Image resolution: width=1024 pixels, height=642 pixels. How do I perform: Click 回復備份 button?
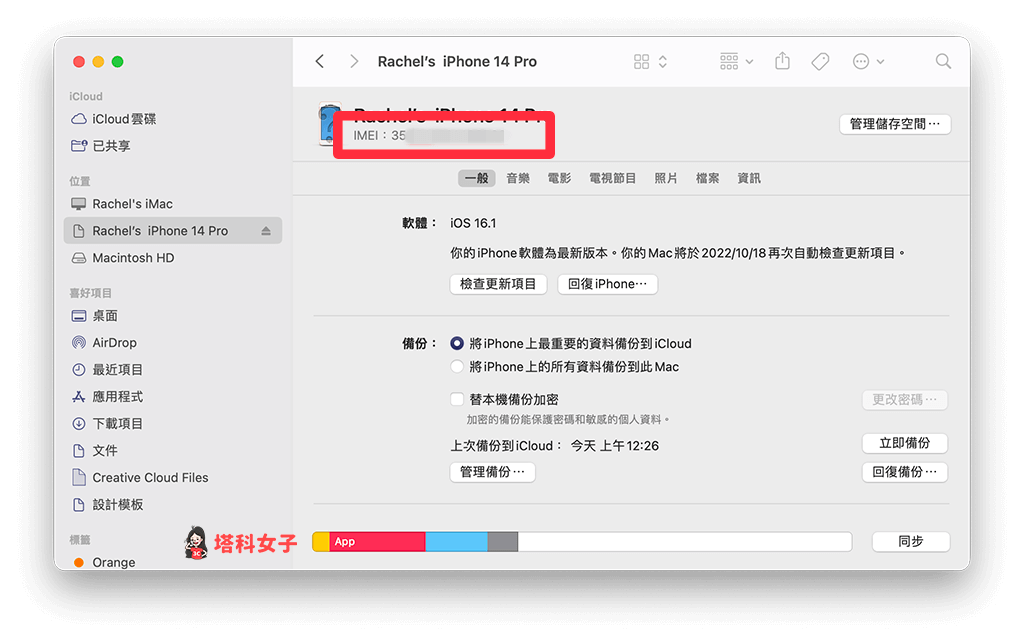904,472
